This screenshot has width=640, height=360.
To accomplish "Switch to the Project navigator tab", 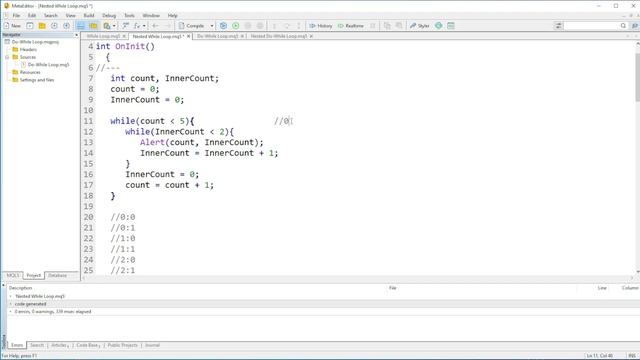I will [x=33, y=276].
